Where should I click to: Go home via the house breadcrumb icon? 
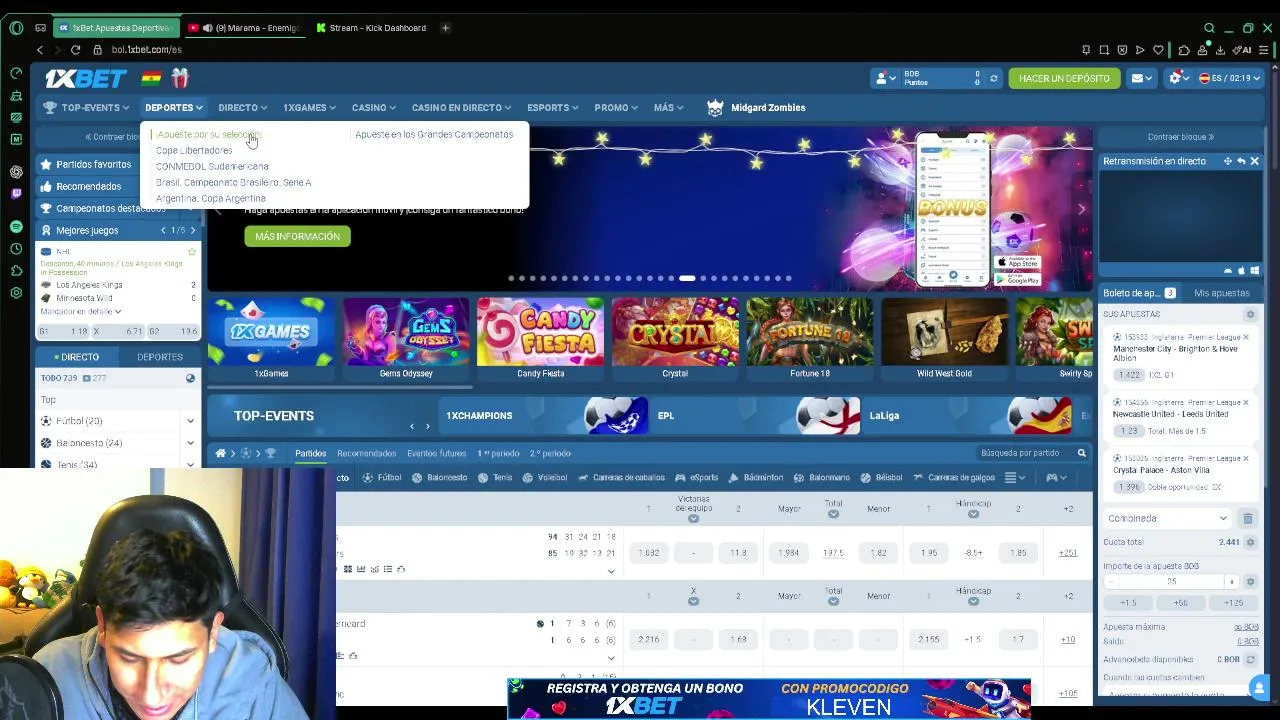click(220, 453)
